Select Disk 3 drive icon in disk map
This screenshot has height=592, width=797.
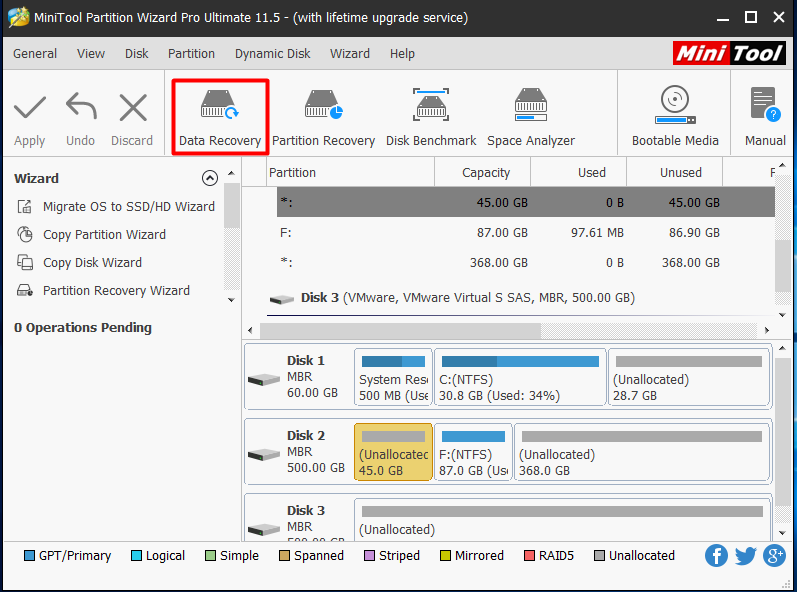coord(264,529)
